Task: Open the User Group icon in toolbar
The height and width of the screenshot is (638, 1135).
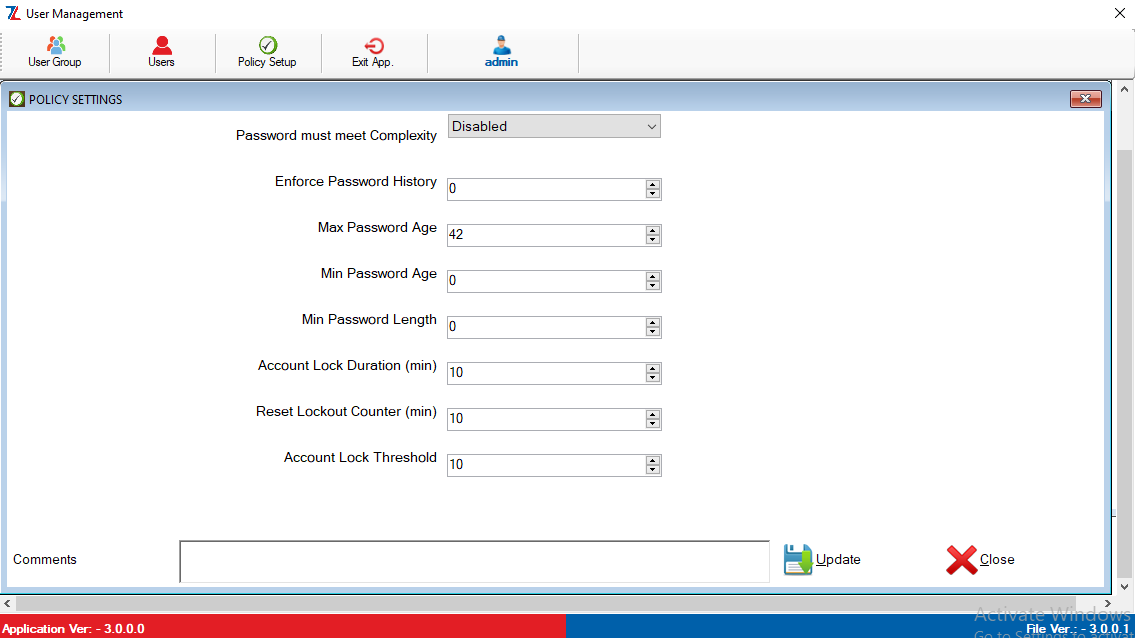Action: coord(55,46)
